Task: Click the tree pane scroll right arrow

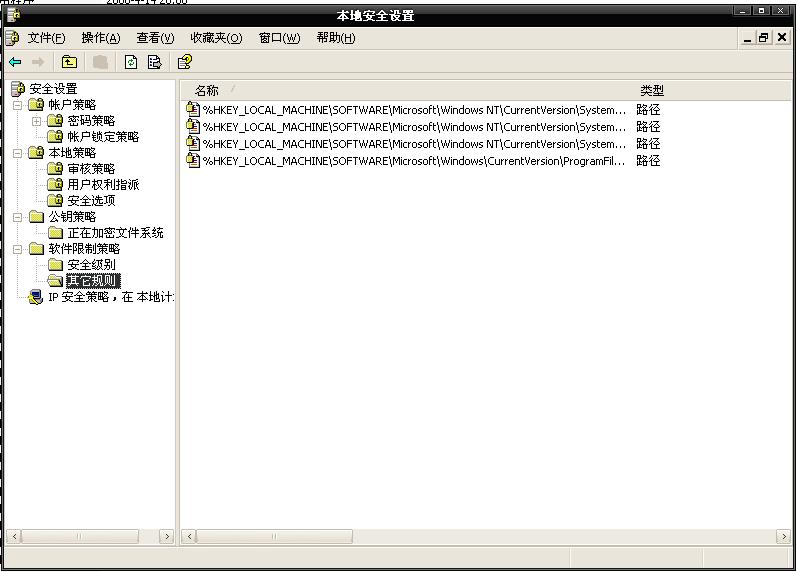Action: pos(166,536)
